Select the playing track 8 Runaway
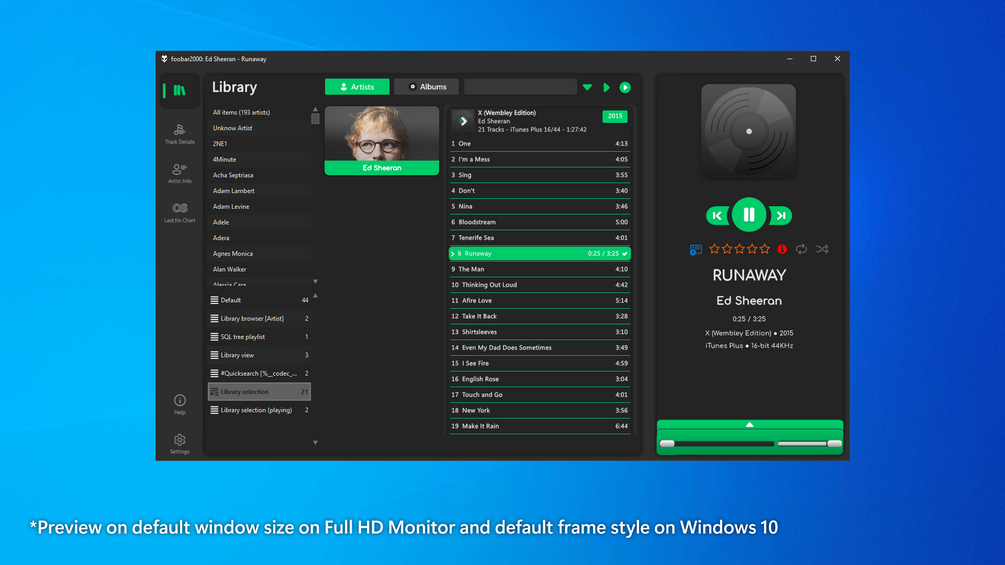1005x565 pixels. point(540,254)
